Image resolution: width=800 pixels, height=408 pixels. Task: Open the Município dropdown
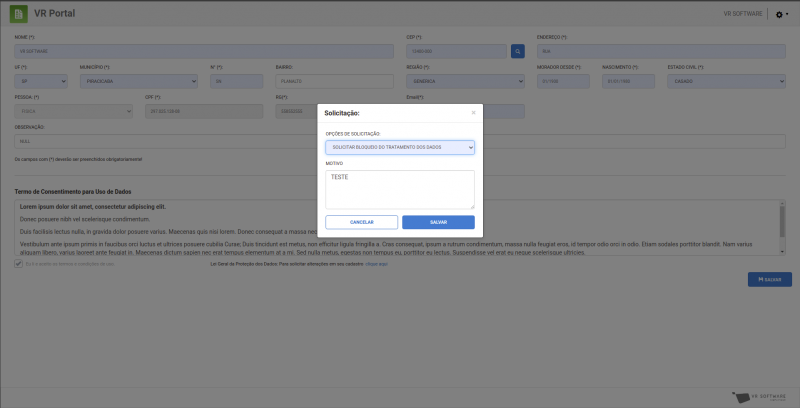138,81
